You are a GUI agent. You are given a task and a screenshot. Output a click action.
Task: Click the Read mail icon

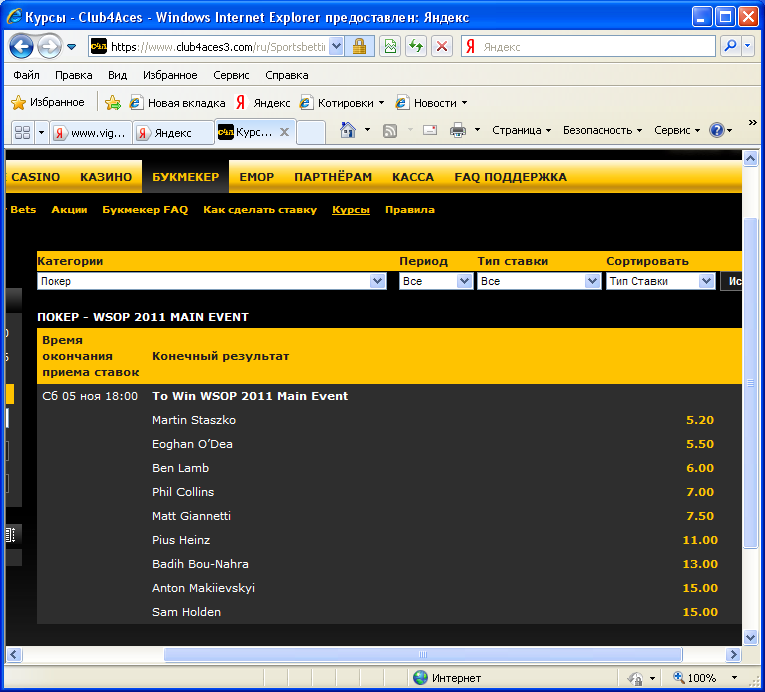pyautogui.click(x=430, y=130)
